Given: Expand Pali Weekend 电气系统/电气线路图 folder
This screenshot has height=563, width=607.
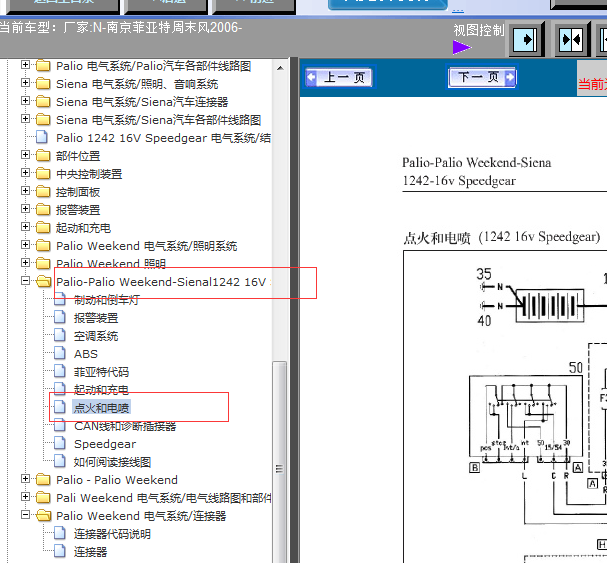Looking at the screenshot, I should (25, 497).
